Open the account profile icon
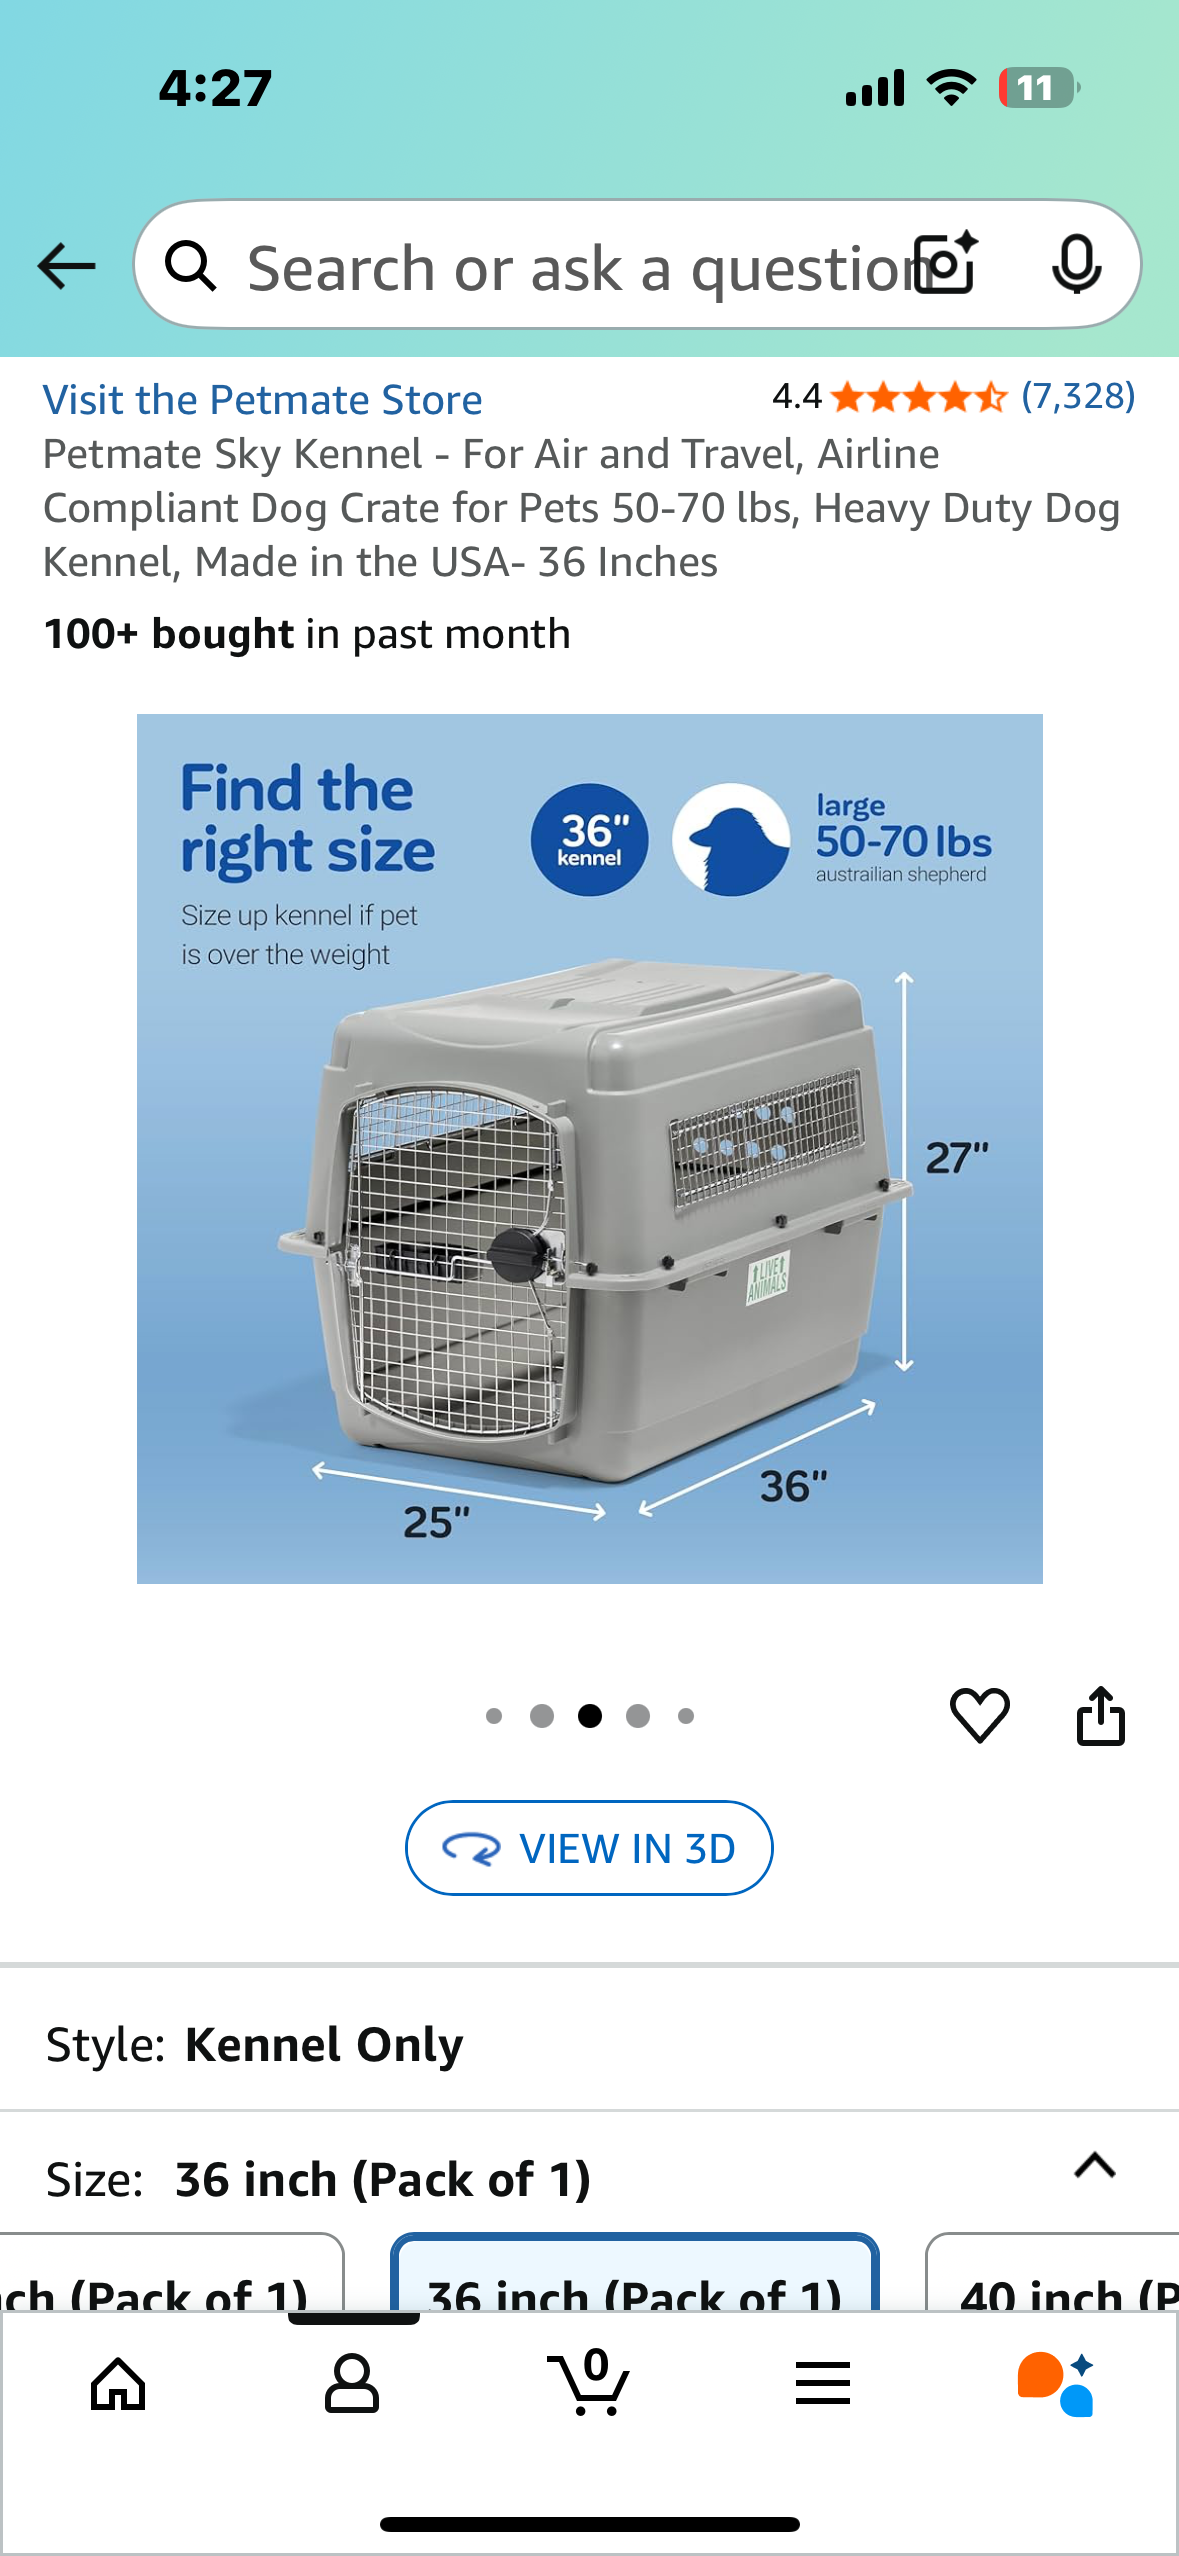1179x2556 pixels. [352, 2384]
